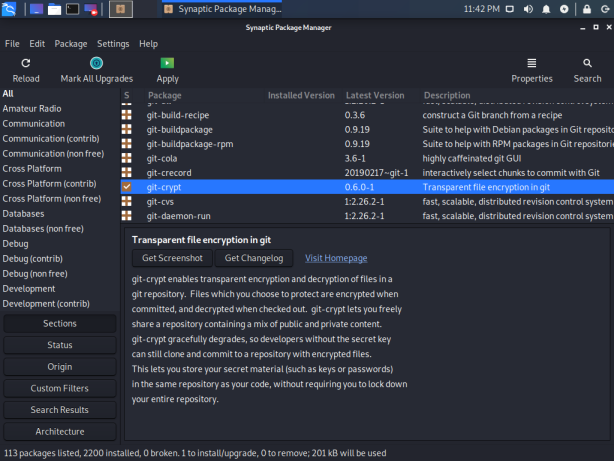The height and width of the screenshot is (461, 614).
Task: Open the Kali application menu icon
Action: coord(9,9)
